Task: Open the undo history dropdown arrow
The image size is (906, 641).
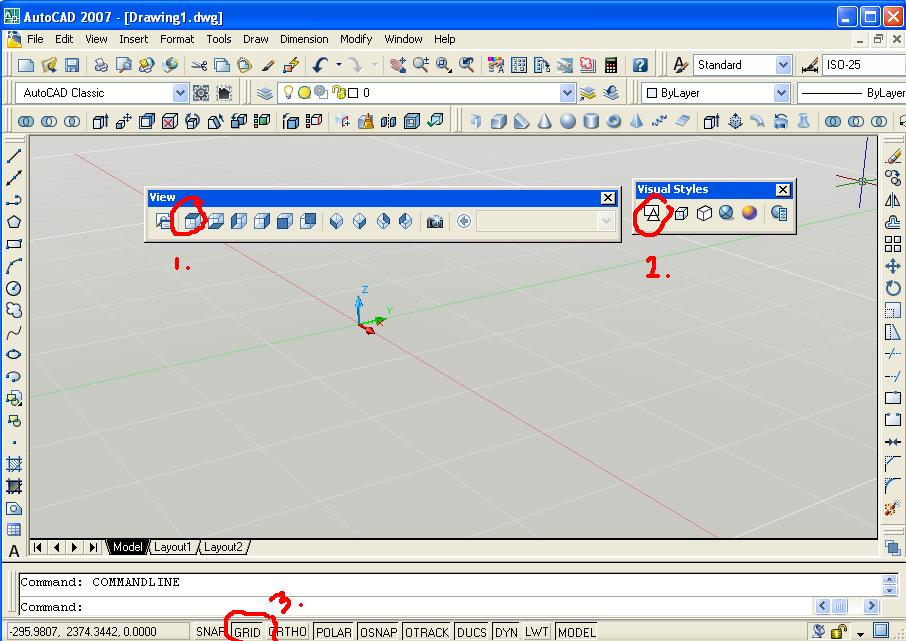Action: (x=339, y=65)
